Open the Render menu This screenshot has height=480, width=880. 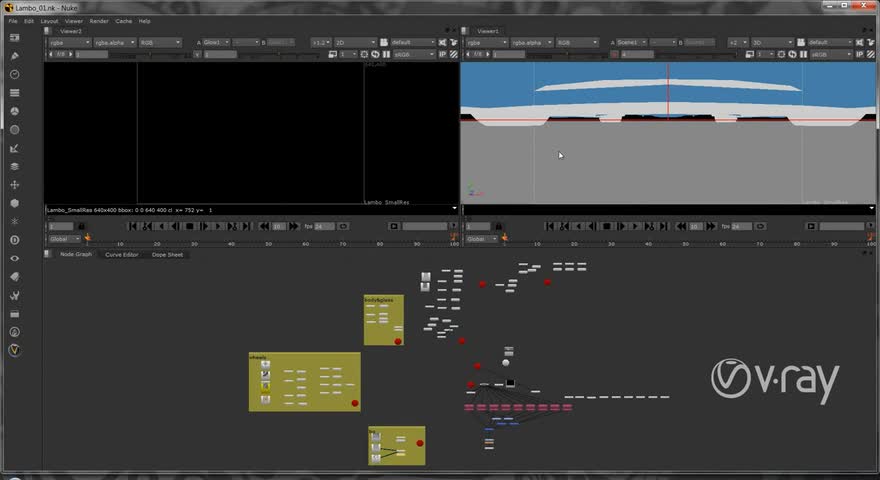(x=99, y=21)
